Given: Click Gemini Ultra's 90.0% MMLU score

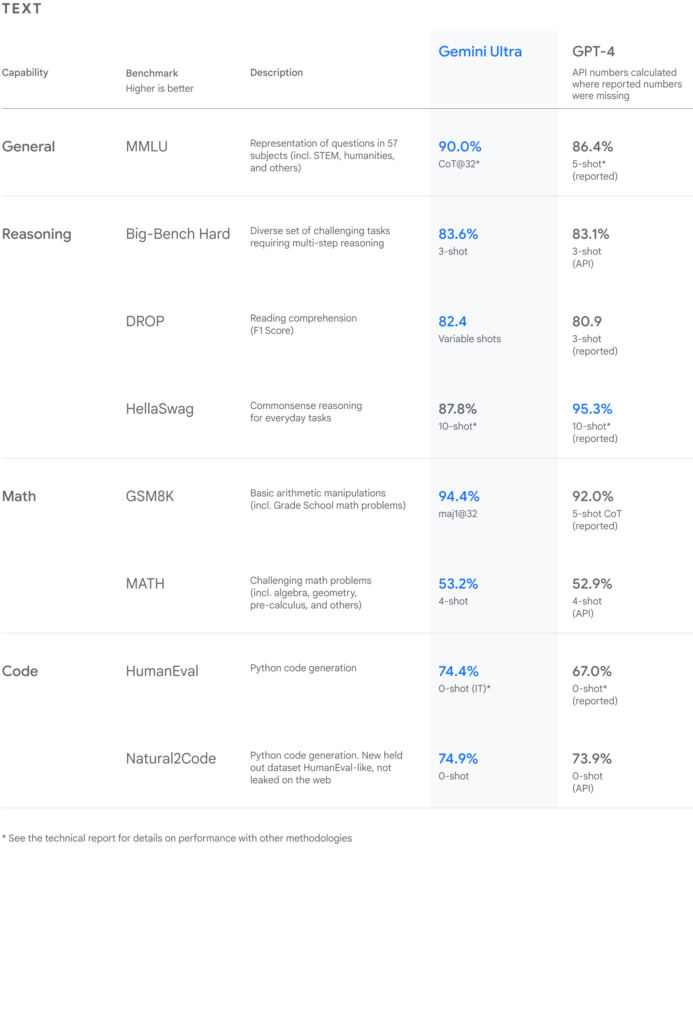Looking at the screenshot, I should click(460, 146).
